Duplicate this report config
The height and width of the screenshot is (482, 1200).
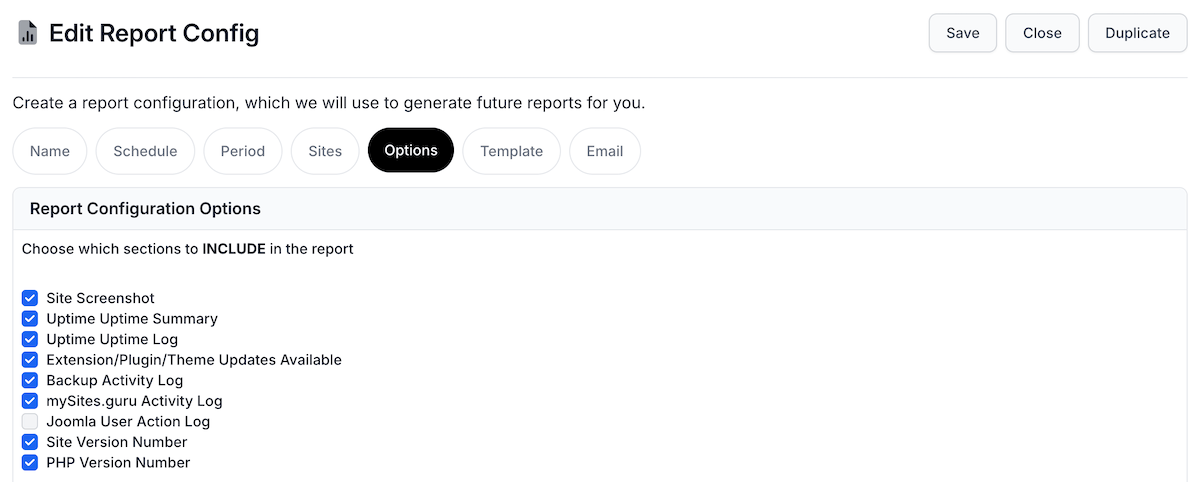coord(1137,33)
